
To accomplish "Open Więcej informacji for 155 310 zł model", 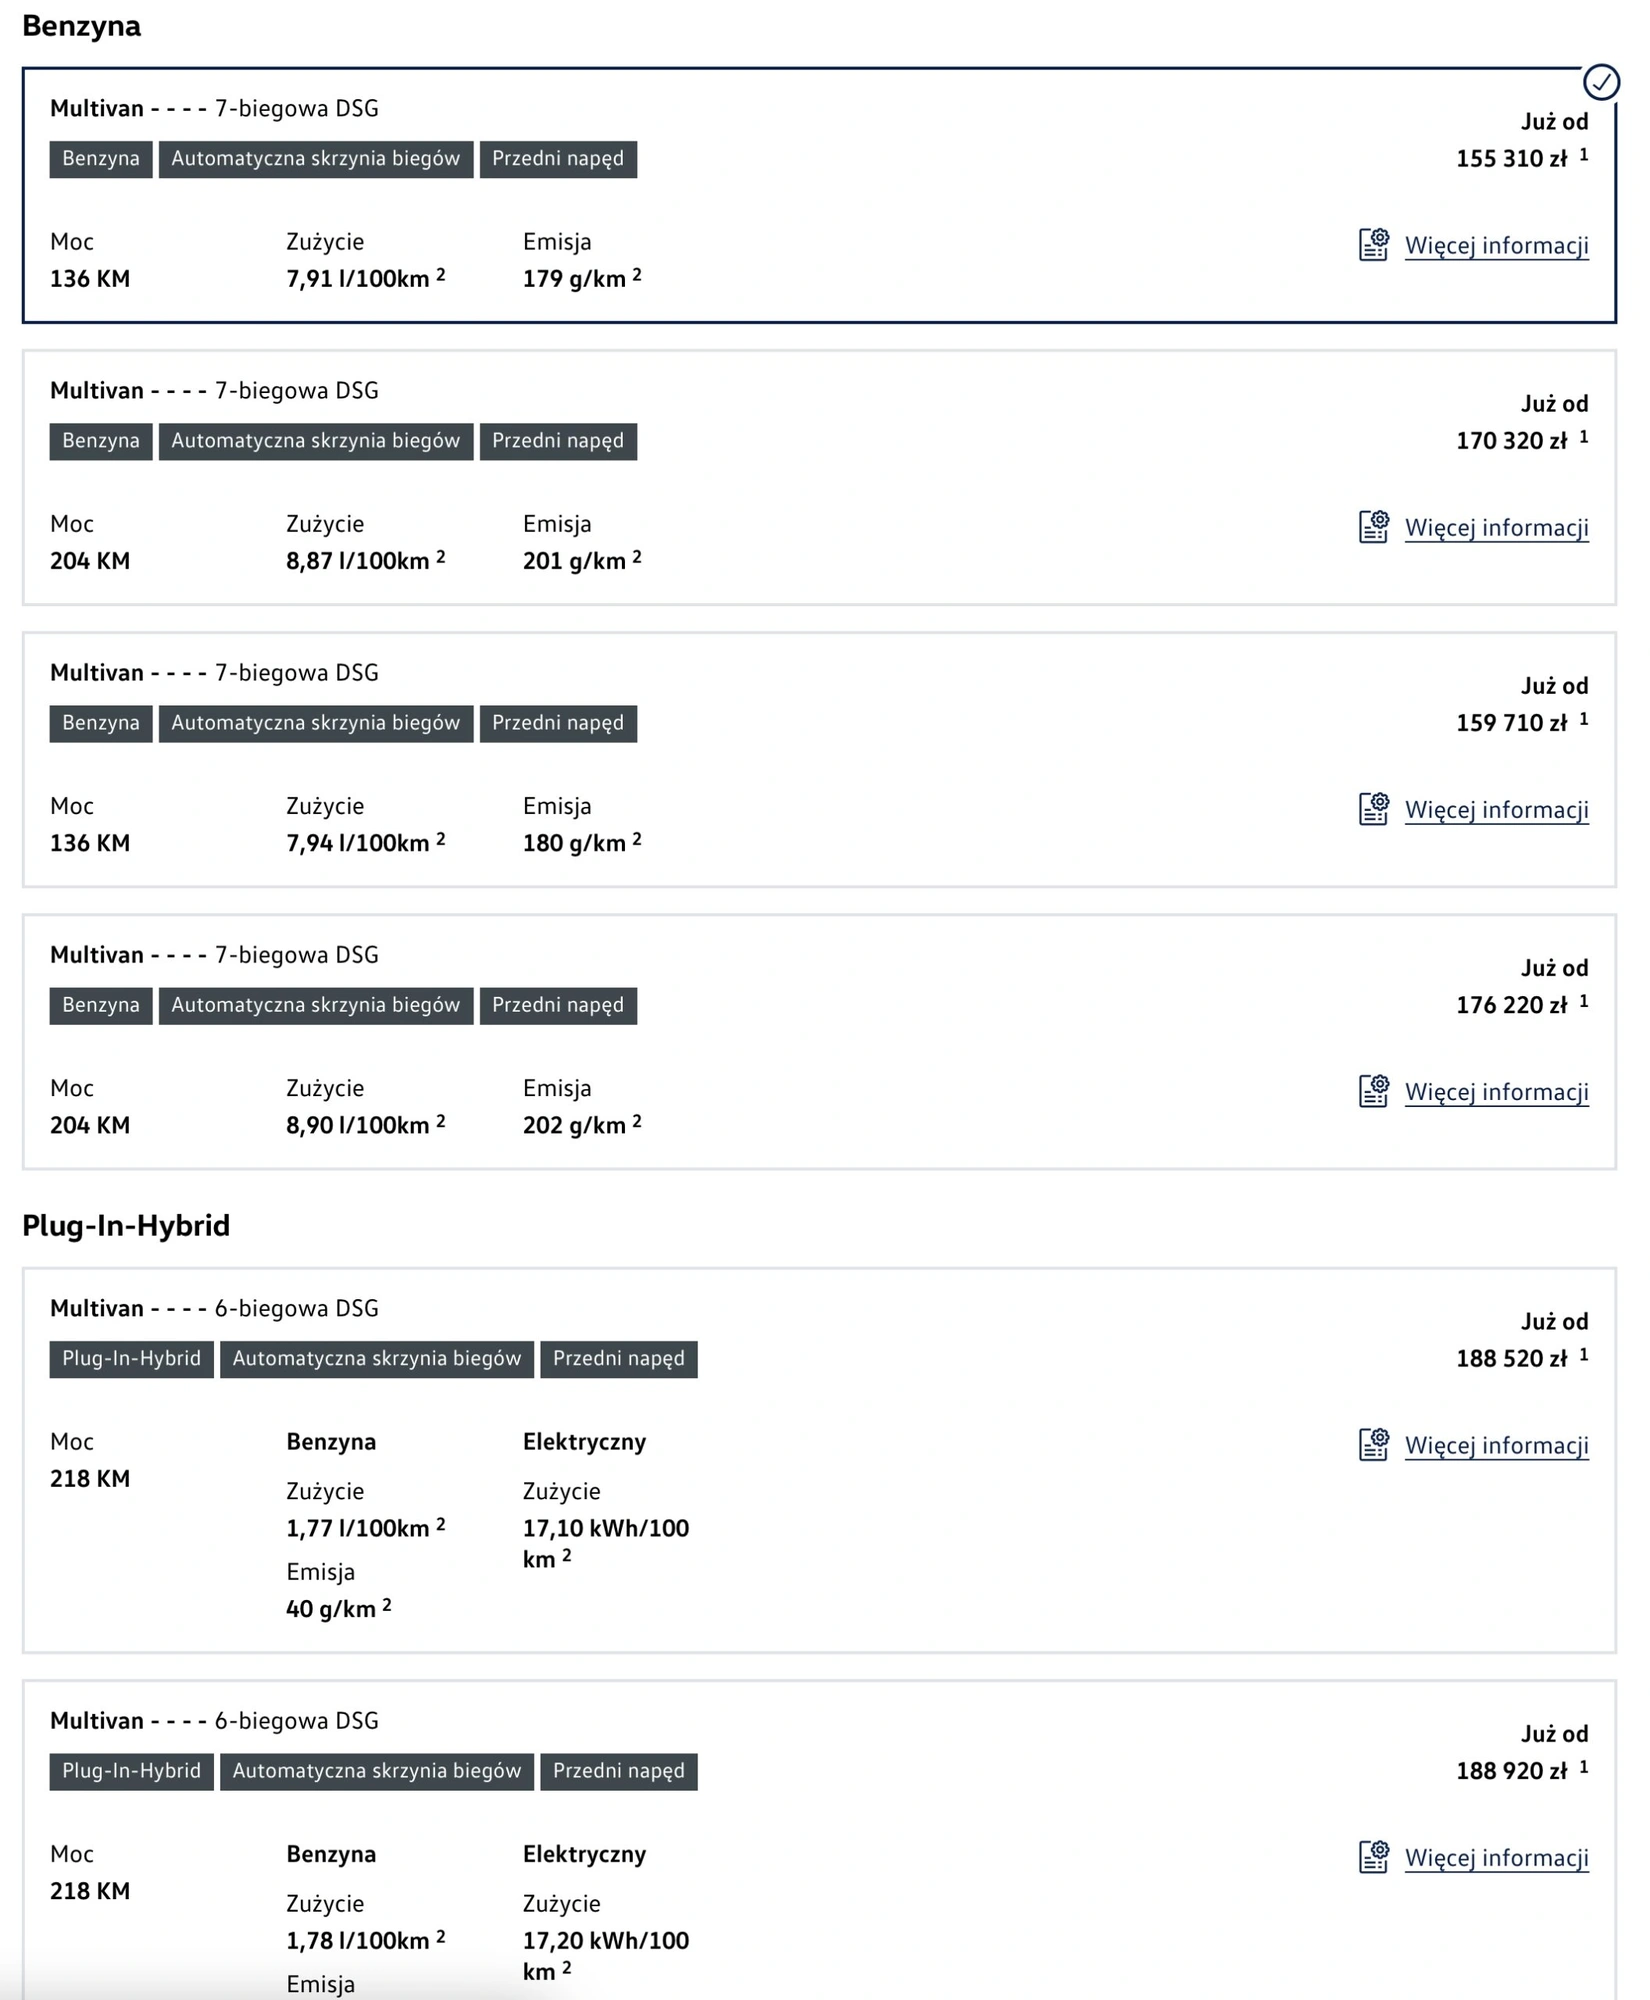I will [x=1496, y=245].
